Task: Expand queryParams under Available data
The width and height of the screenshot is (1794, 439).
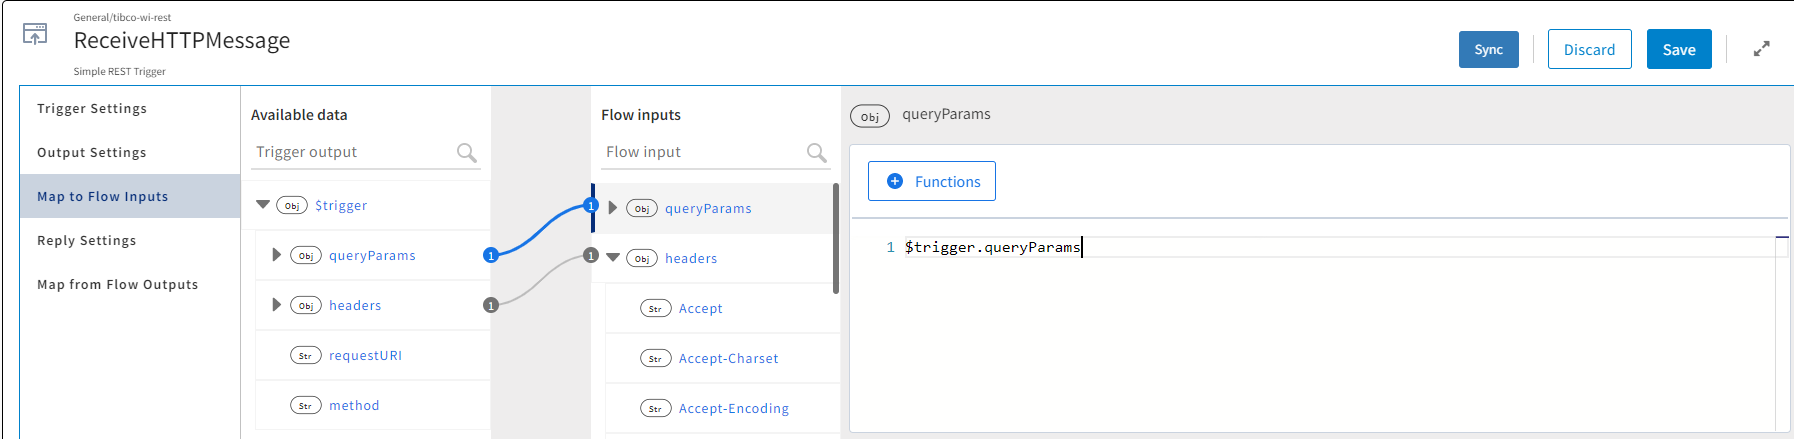Action: (276, 255)
